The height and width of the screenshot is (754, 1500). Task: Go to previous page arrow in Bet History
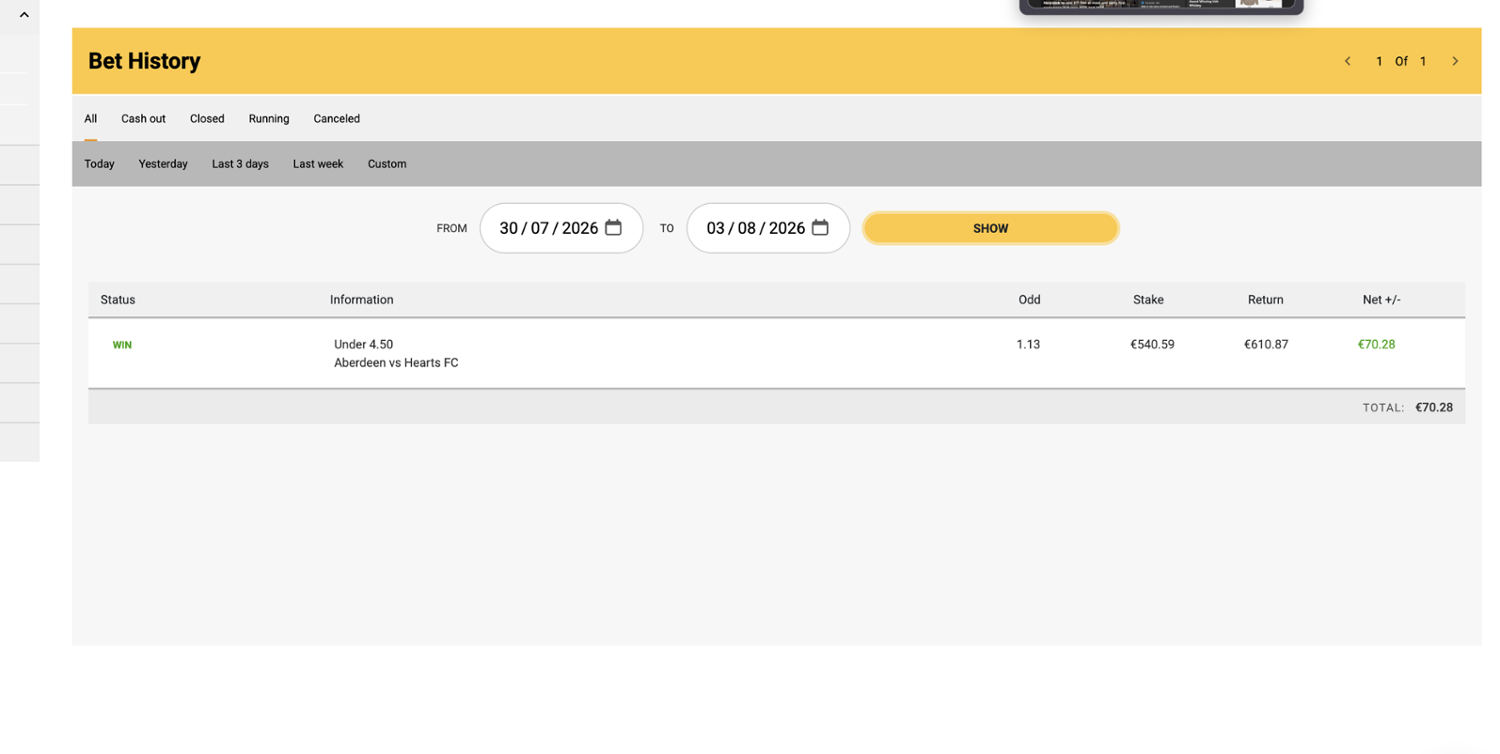tap(1347, 61)
